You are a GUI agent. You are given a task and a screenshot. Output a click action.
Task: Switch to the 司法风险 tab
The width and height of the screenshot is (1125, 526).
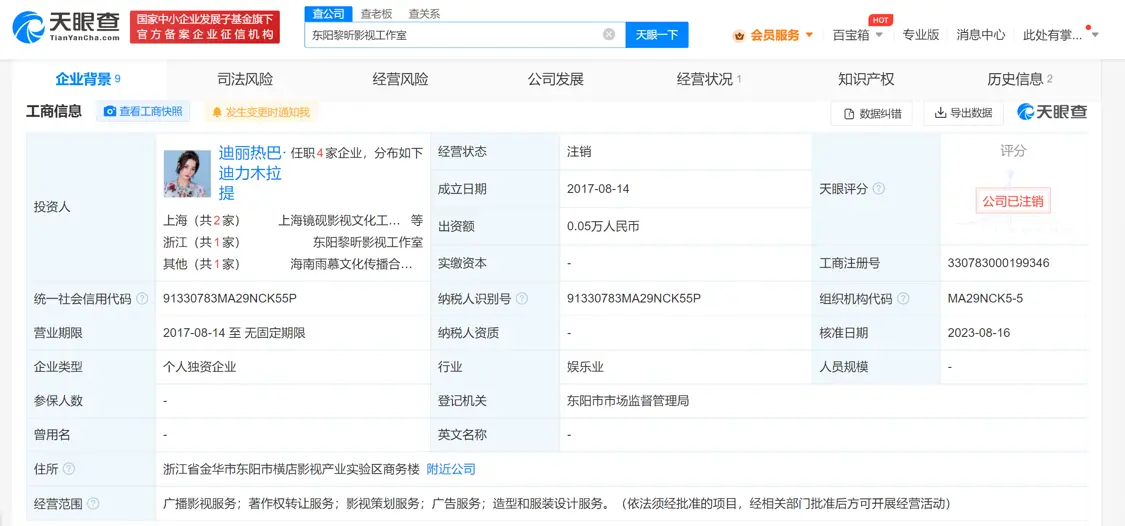pos(245,79)
